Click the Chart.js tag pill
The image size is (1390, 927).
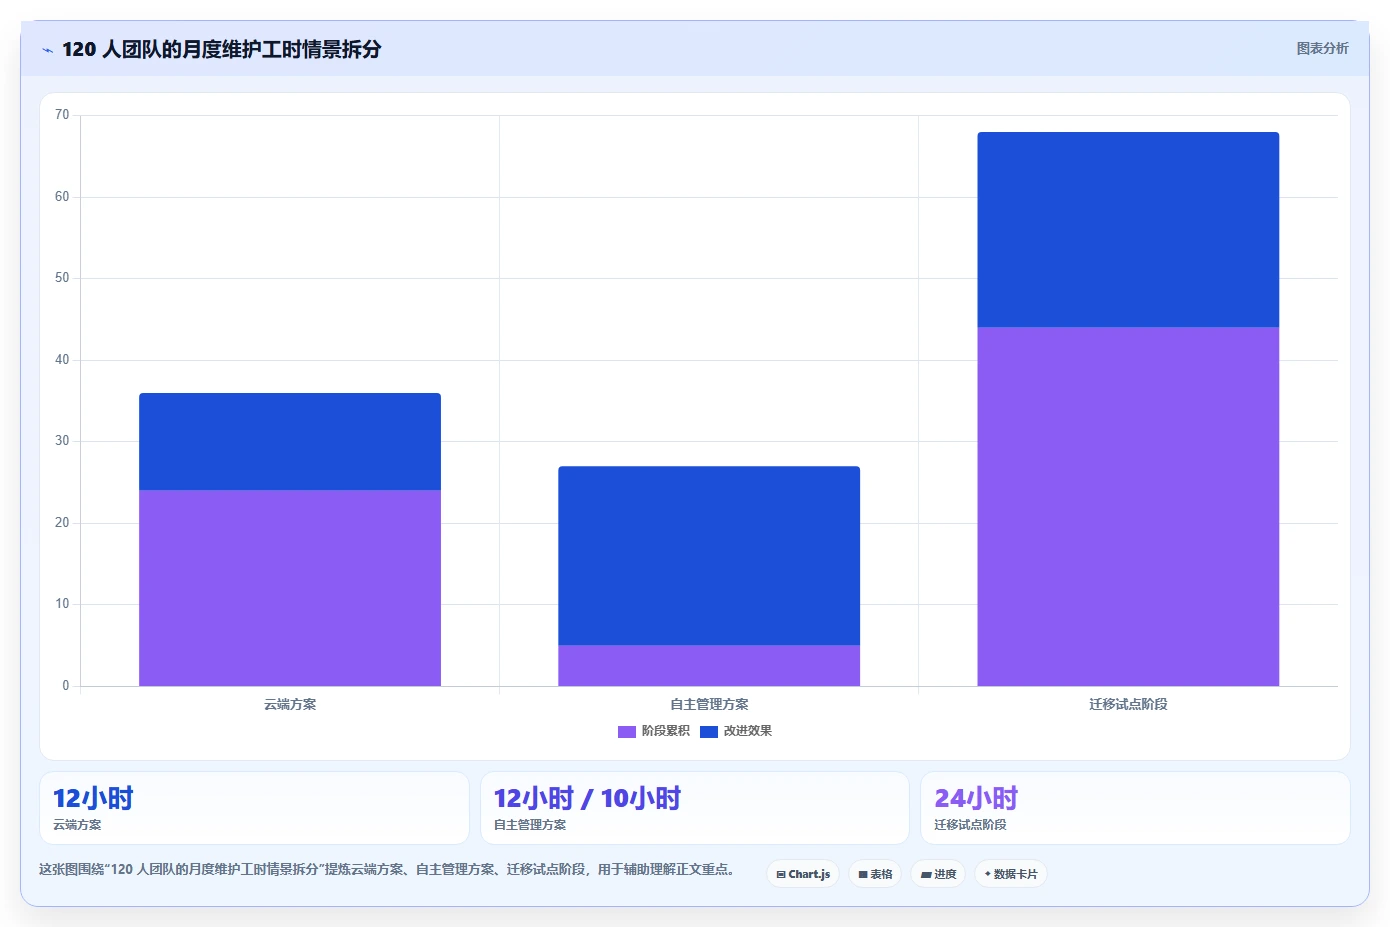coord(803,874)
